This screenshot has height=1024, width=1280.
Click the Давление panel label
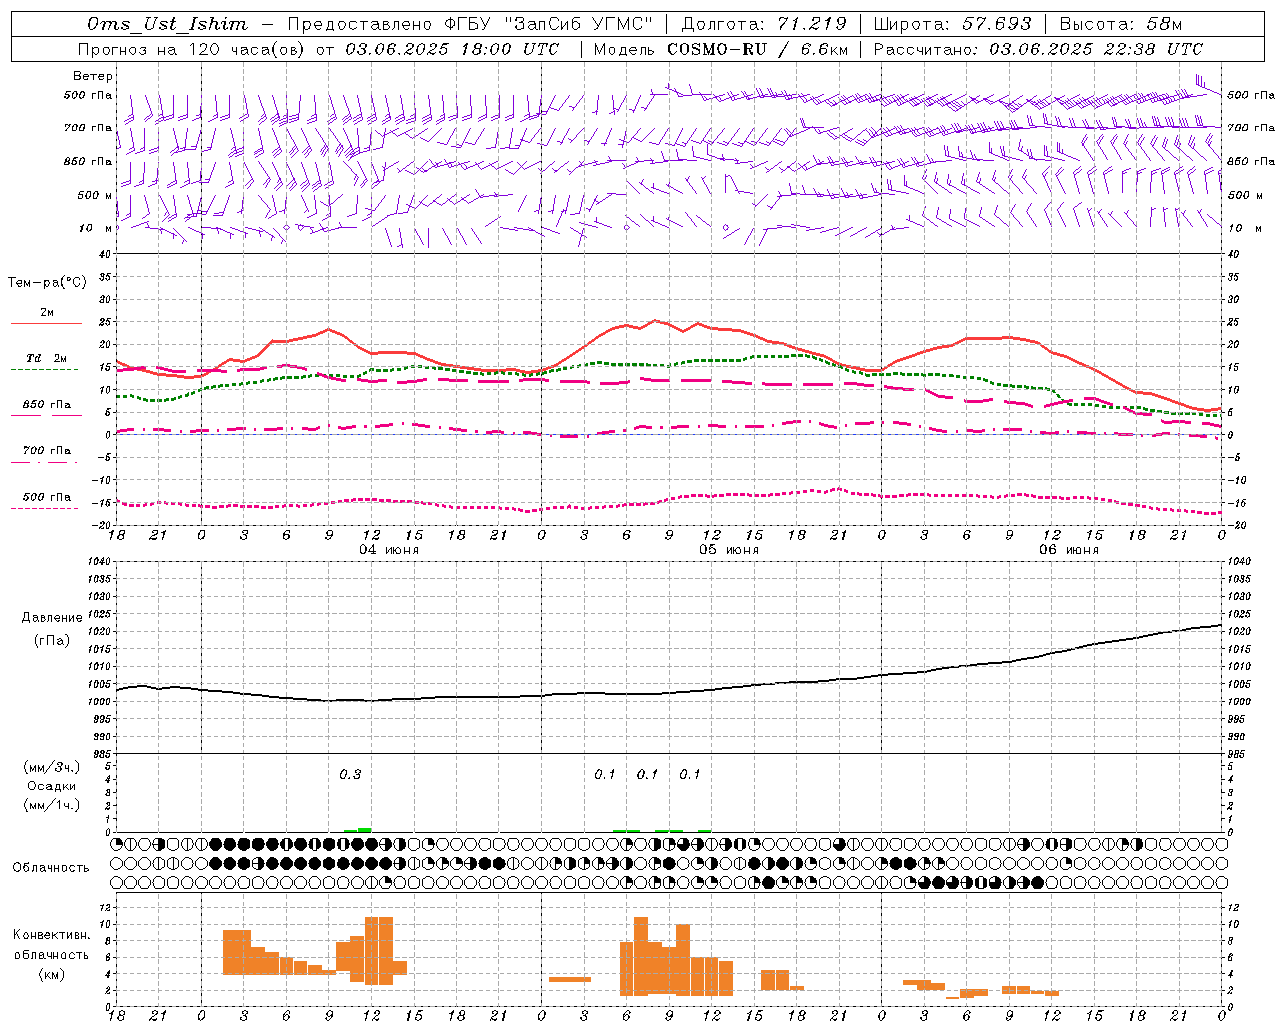click(52, 618)
